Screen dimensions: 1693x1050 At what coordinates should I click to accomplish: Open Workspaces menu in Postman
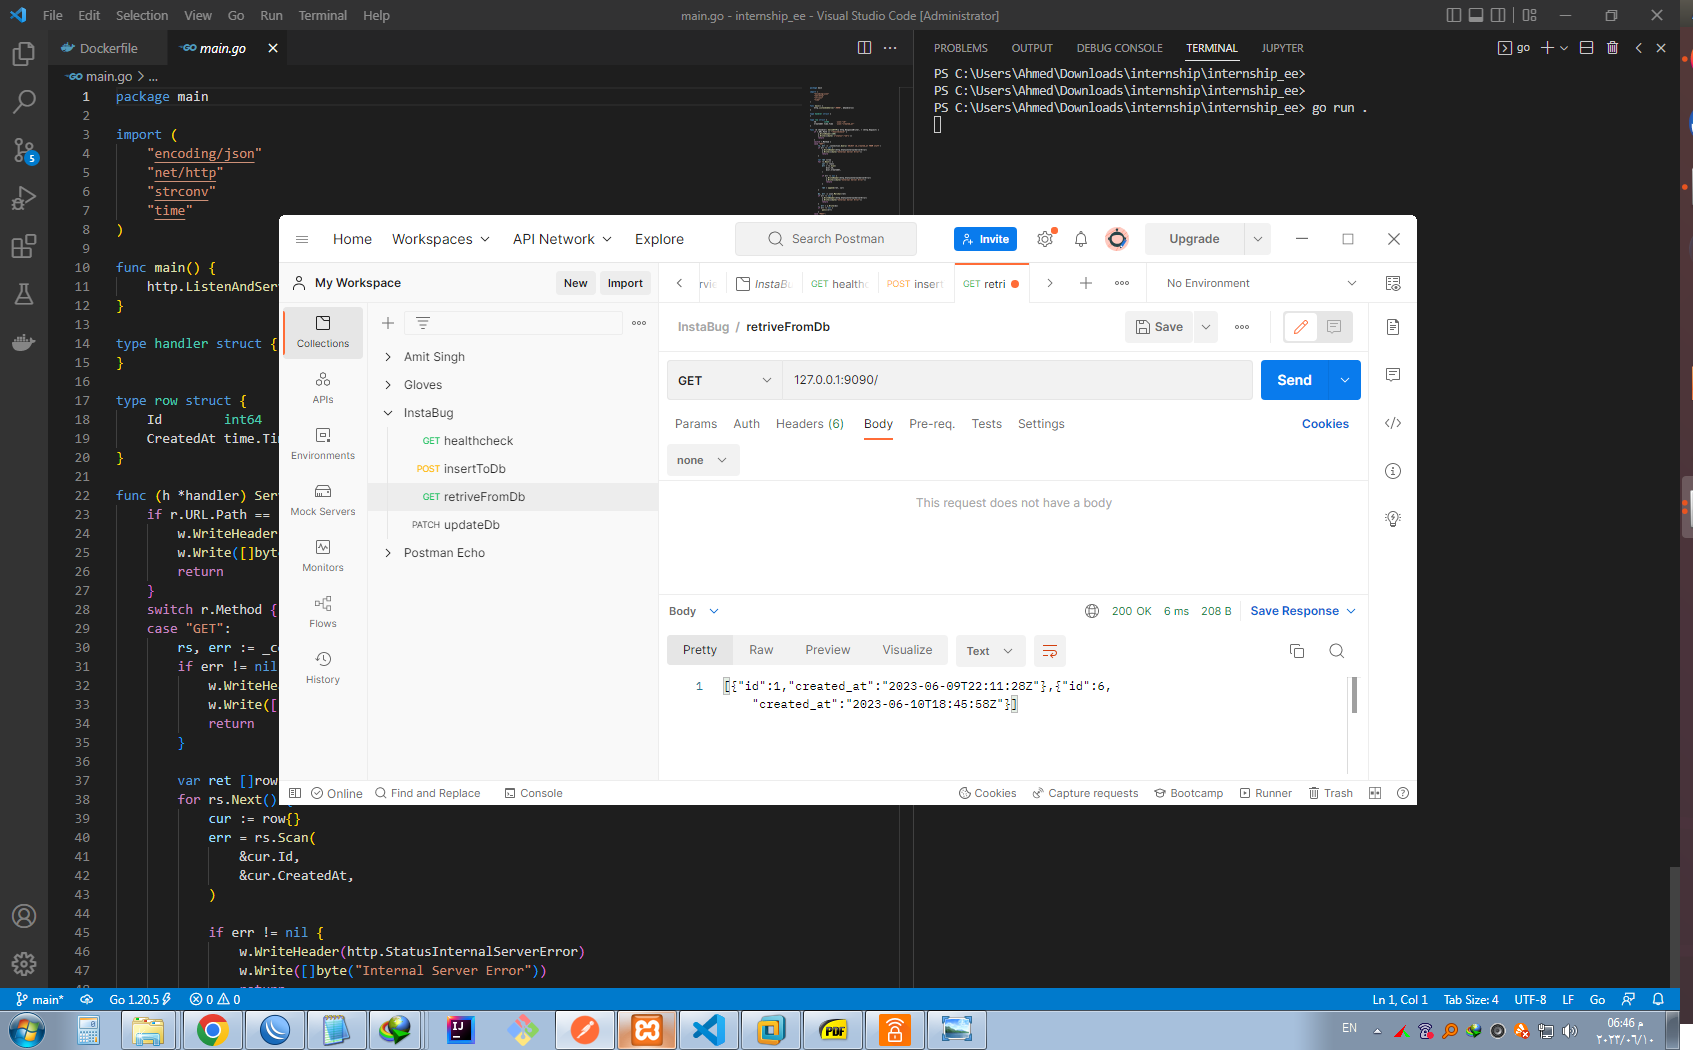click(x=440, y=239)
